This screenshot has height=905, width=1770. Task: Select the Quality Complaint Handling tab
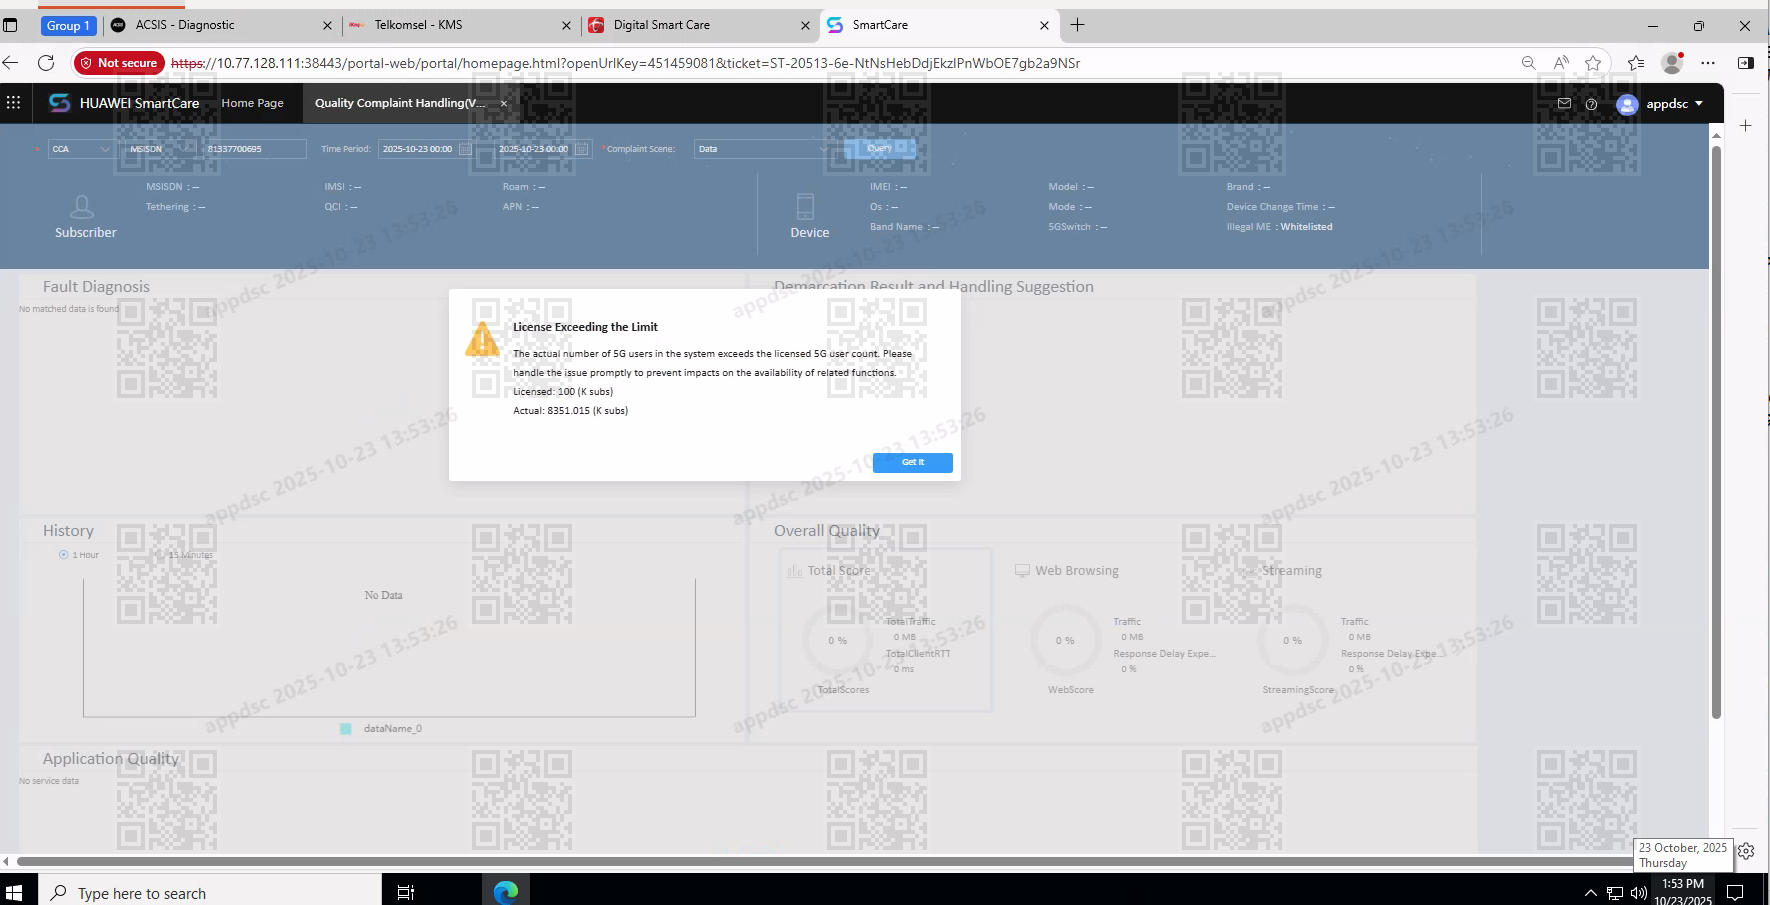tap(400, 103)
